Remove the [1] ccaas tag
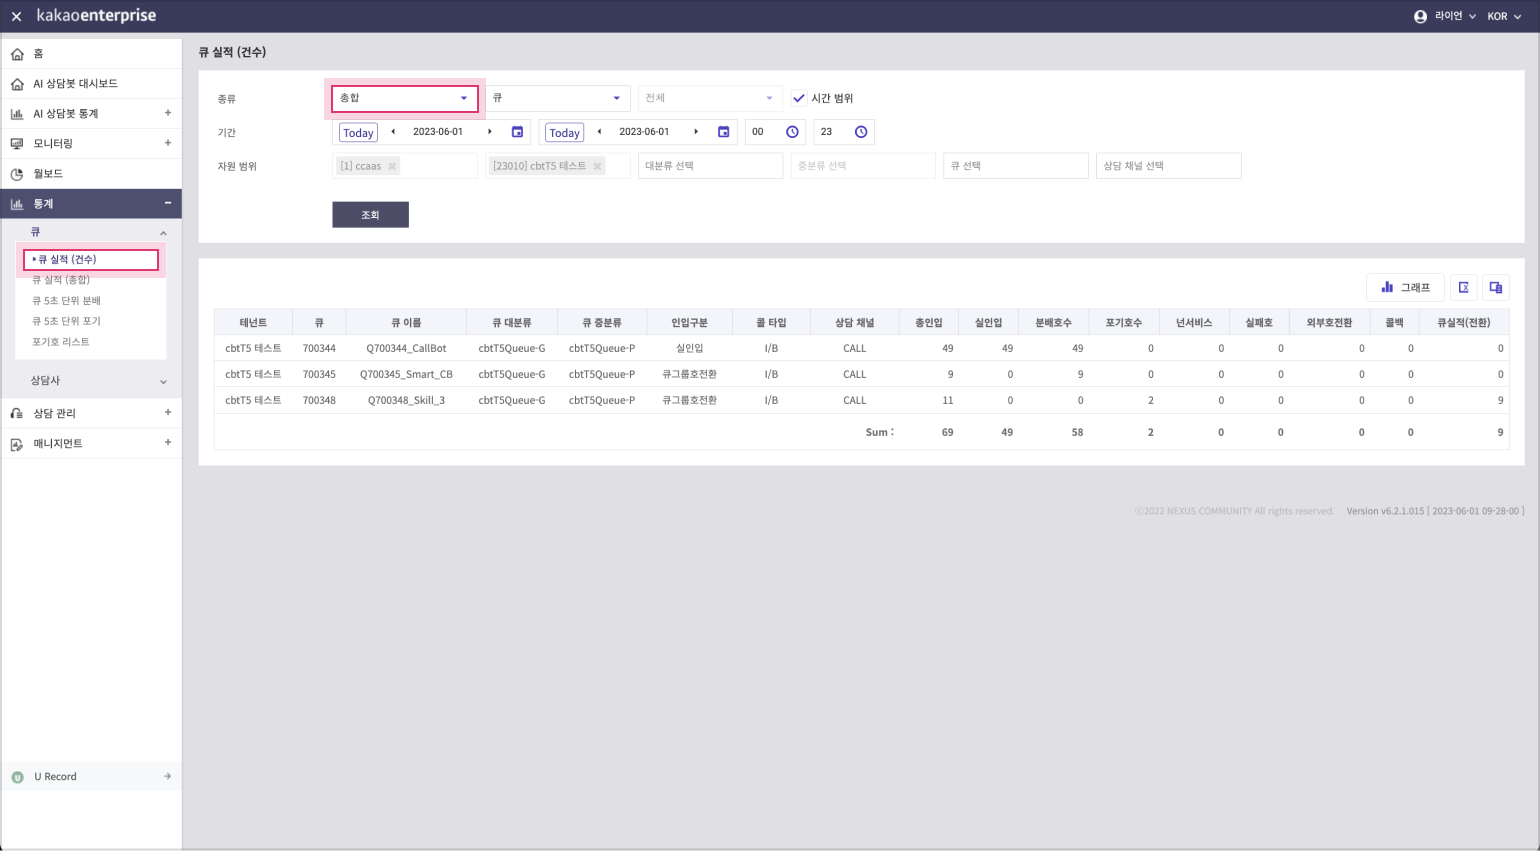Image resolution: width=1540 pixels, height=851 pixels. 392,166
